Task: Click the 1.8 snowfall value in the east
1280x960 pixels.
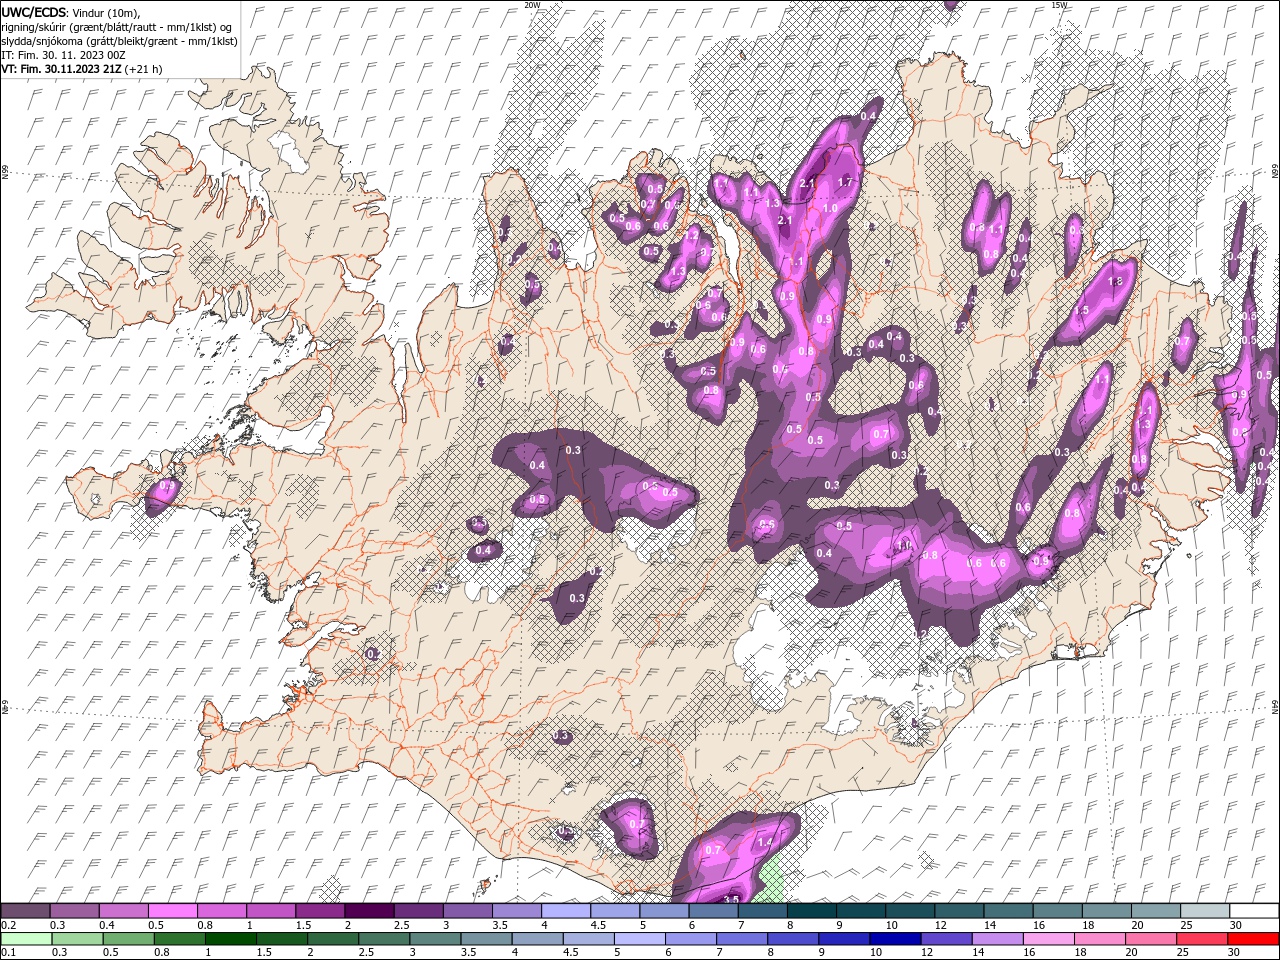Action: [x=1116, y=282]
